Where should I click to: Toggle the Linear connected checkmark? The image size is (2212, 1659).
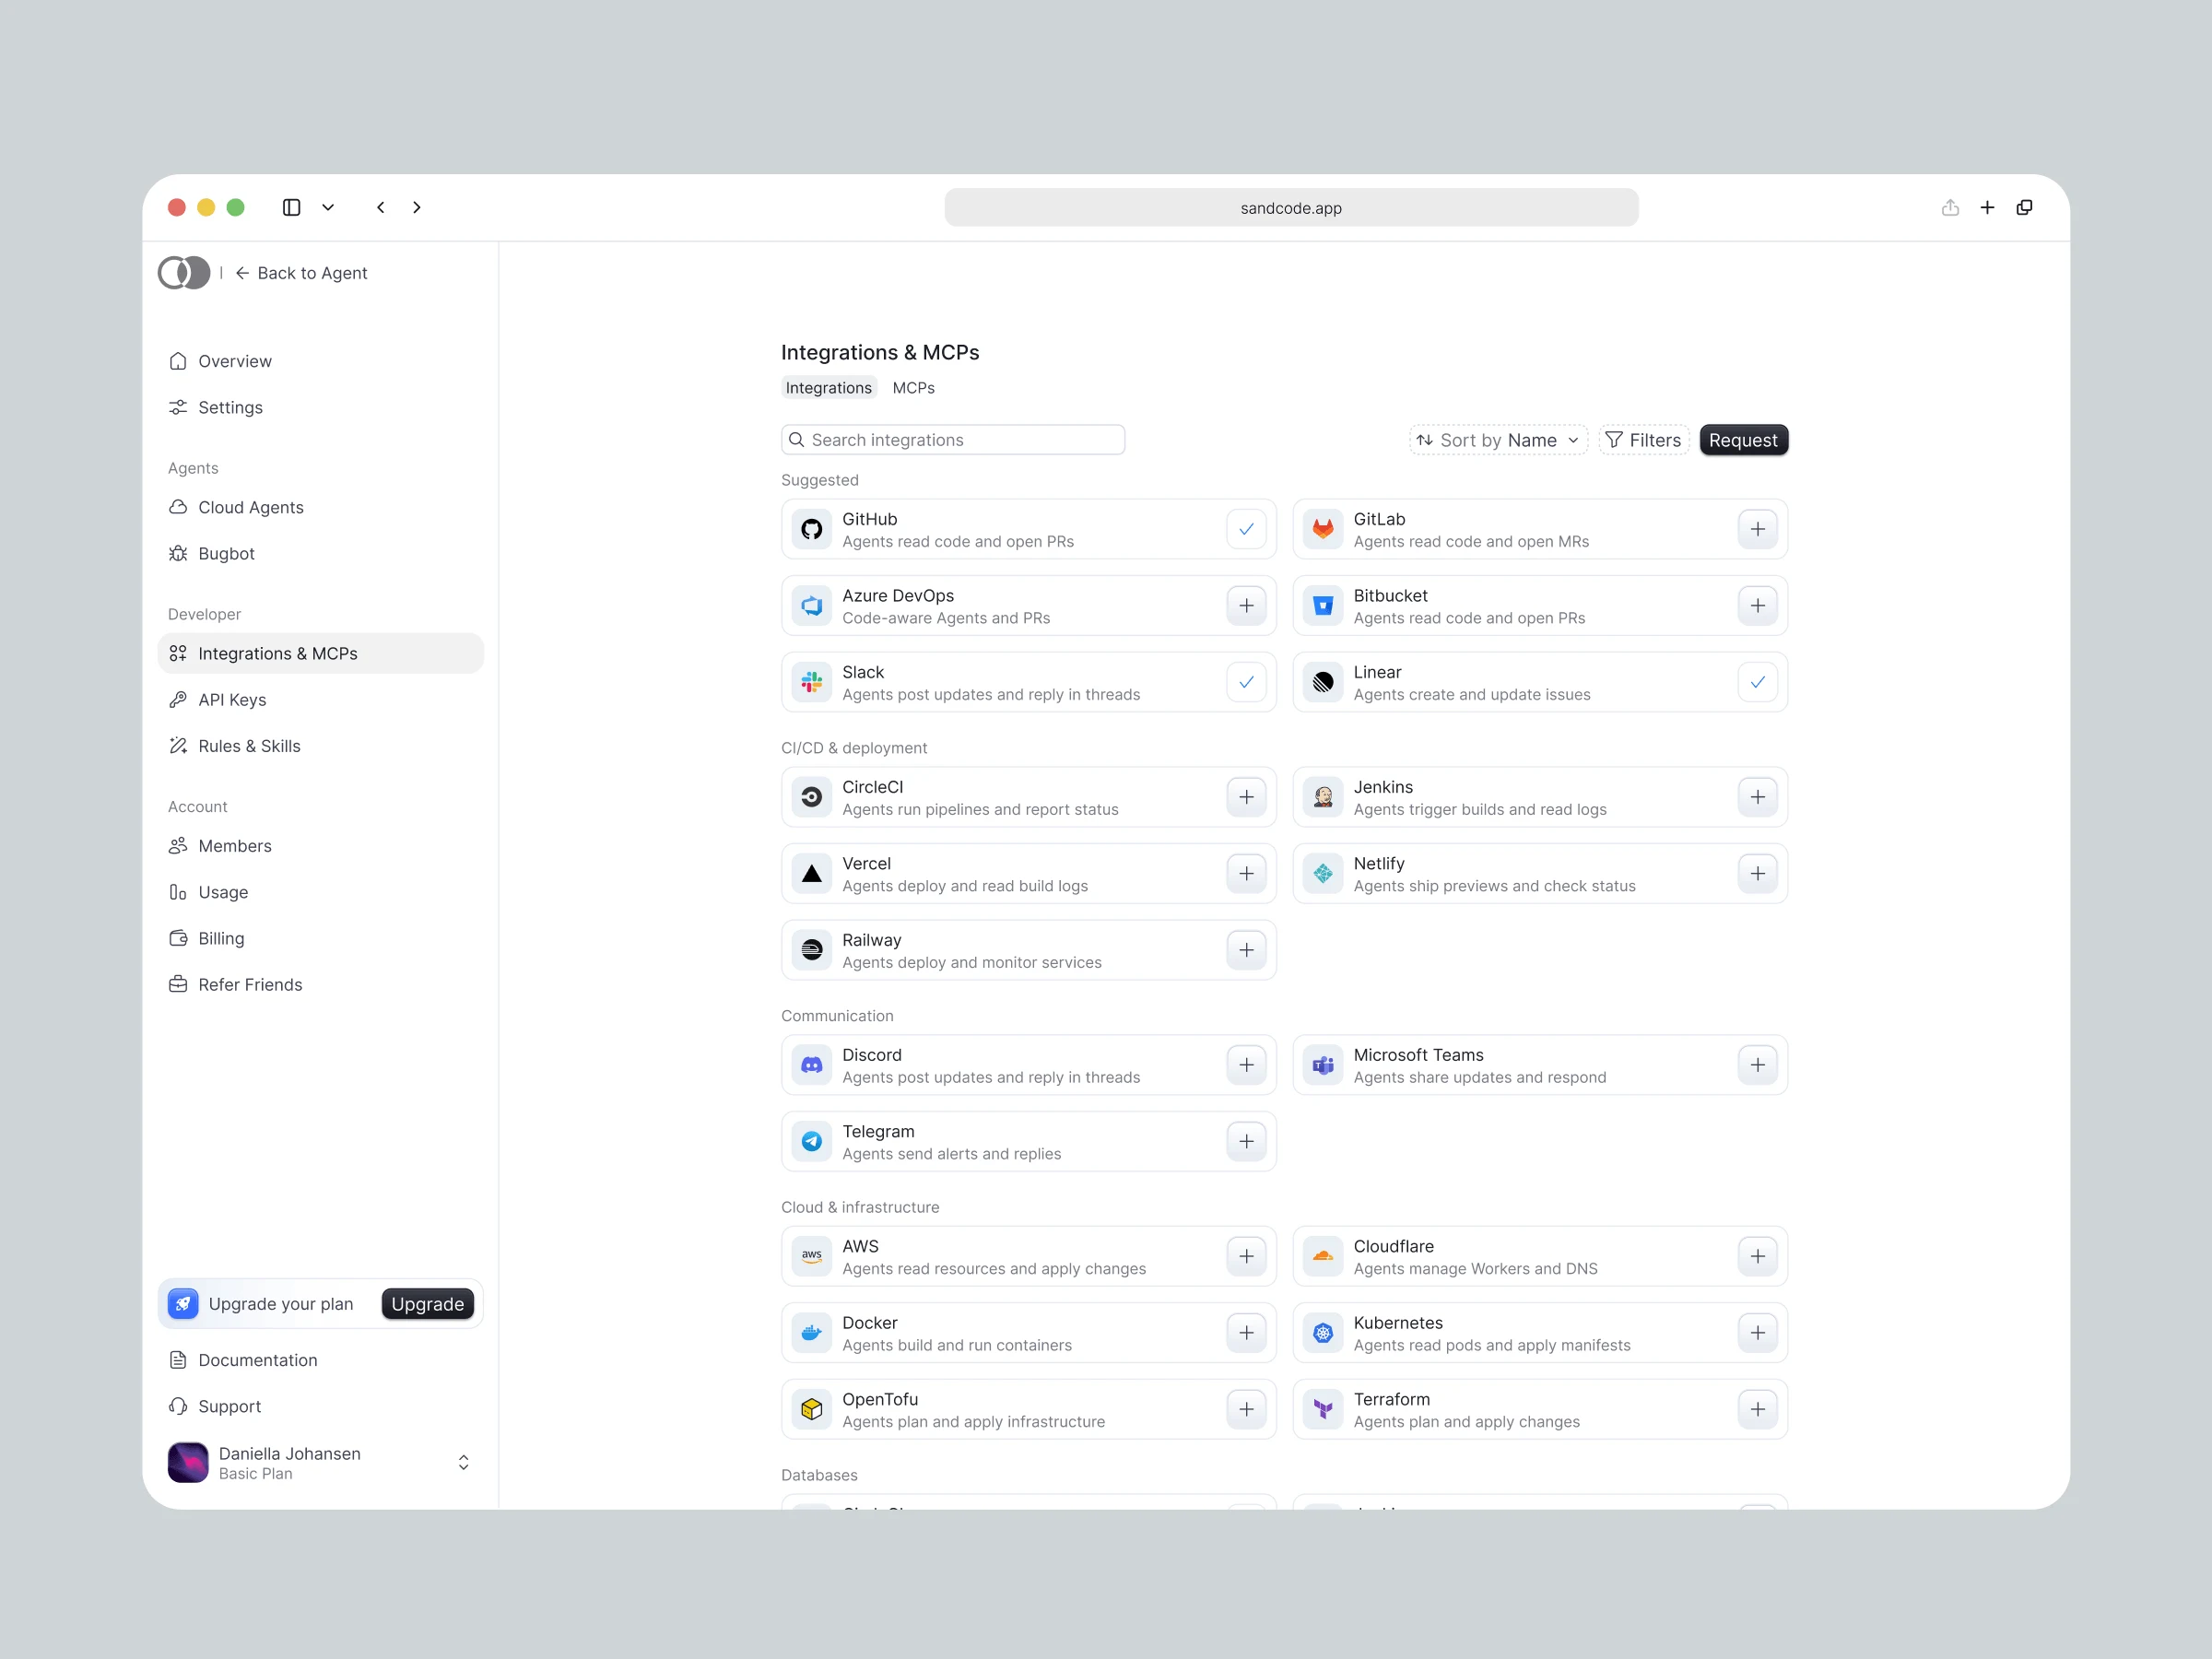[x=1757, y=682]
